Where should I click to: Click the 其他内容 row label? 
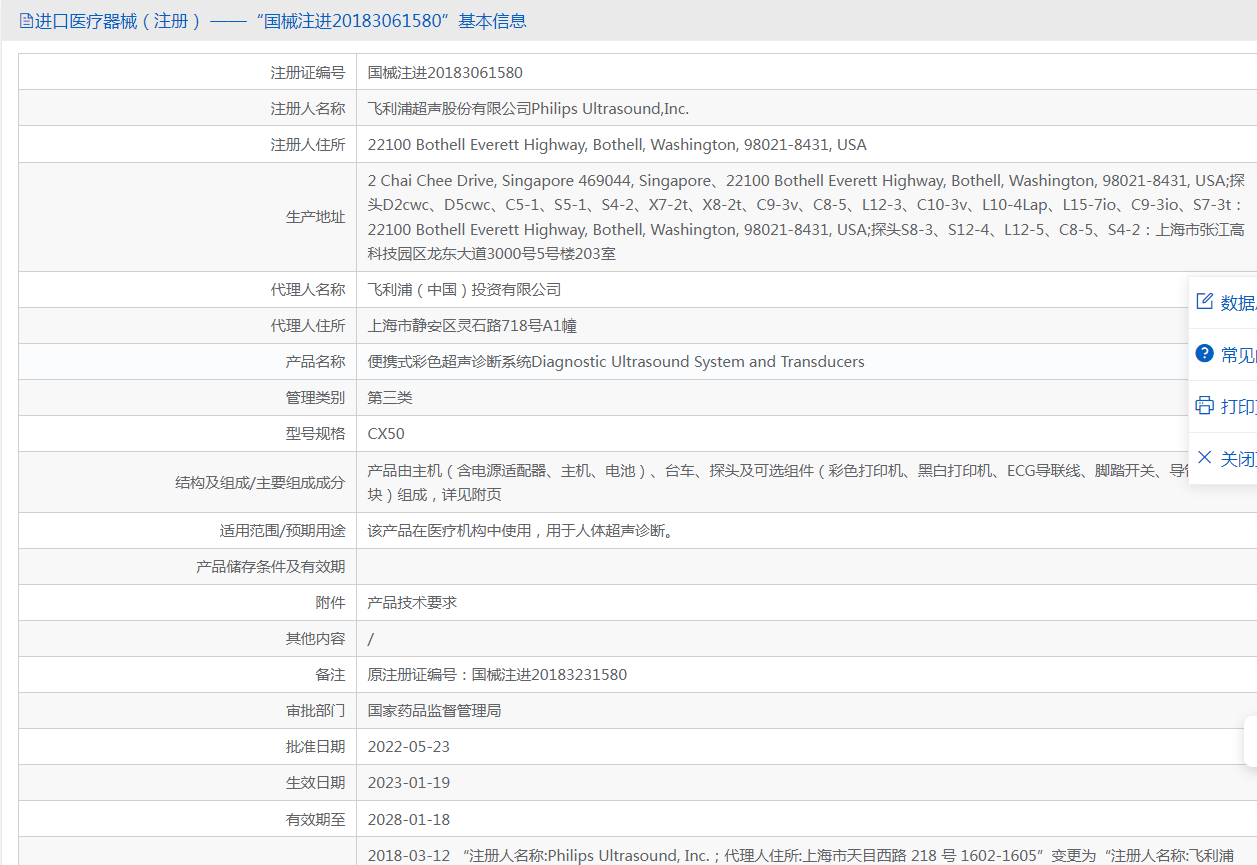(316, 639)
